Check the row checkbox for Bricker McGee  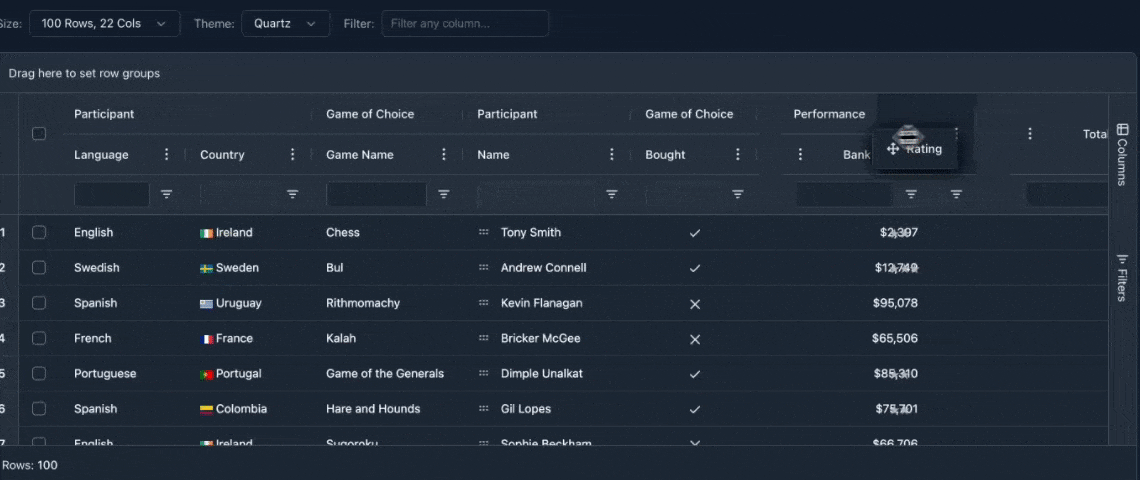click(39, 338)
